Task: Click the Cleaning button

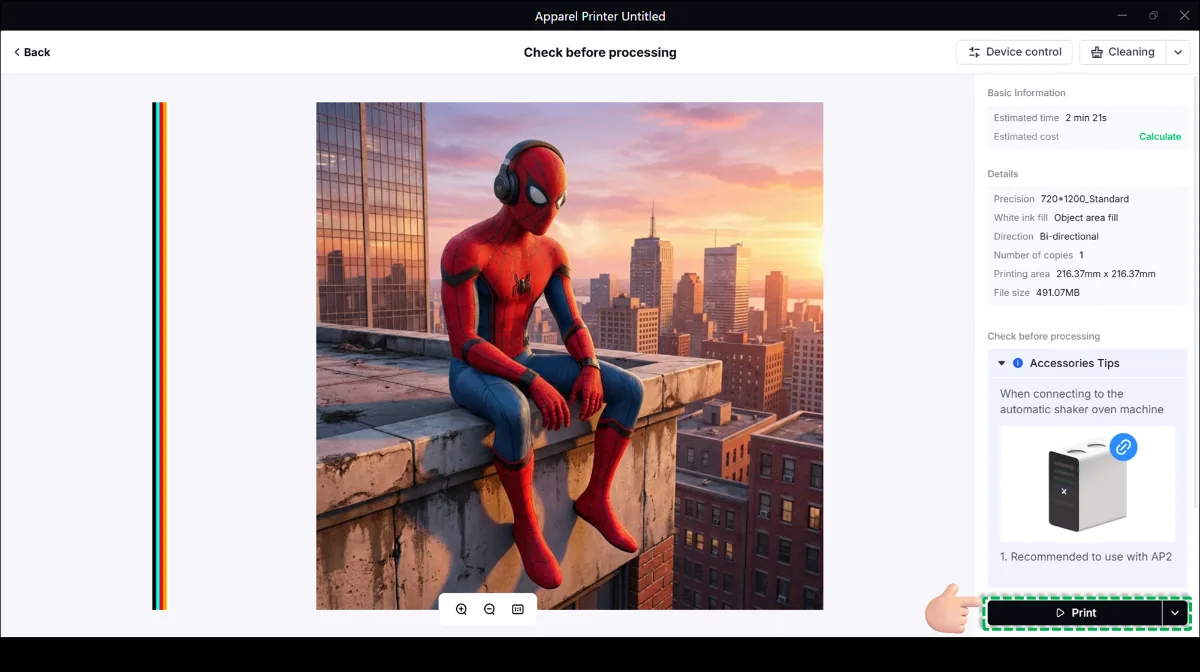Action: point(1121,52)
